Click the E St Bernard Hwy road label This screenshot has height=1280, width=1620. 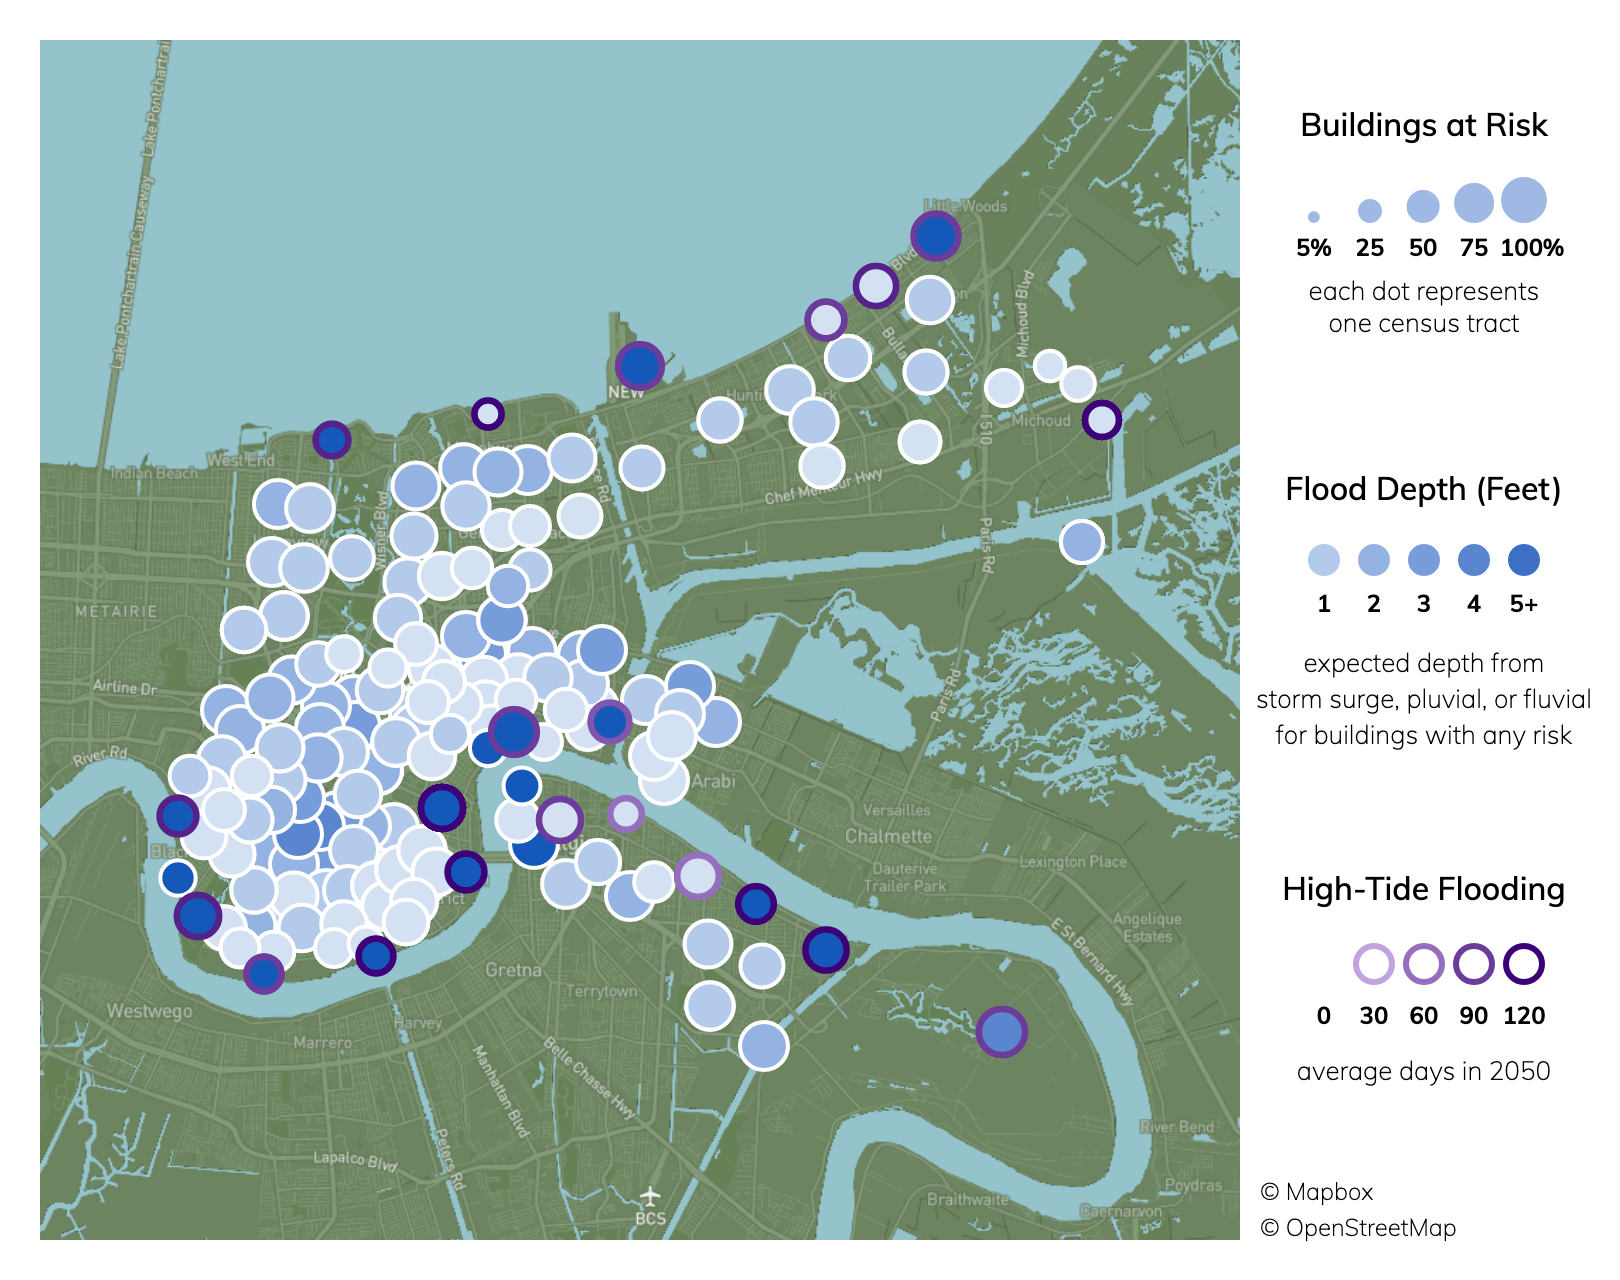pos(1093,960)
